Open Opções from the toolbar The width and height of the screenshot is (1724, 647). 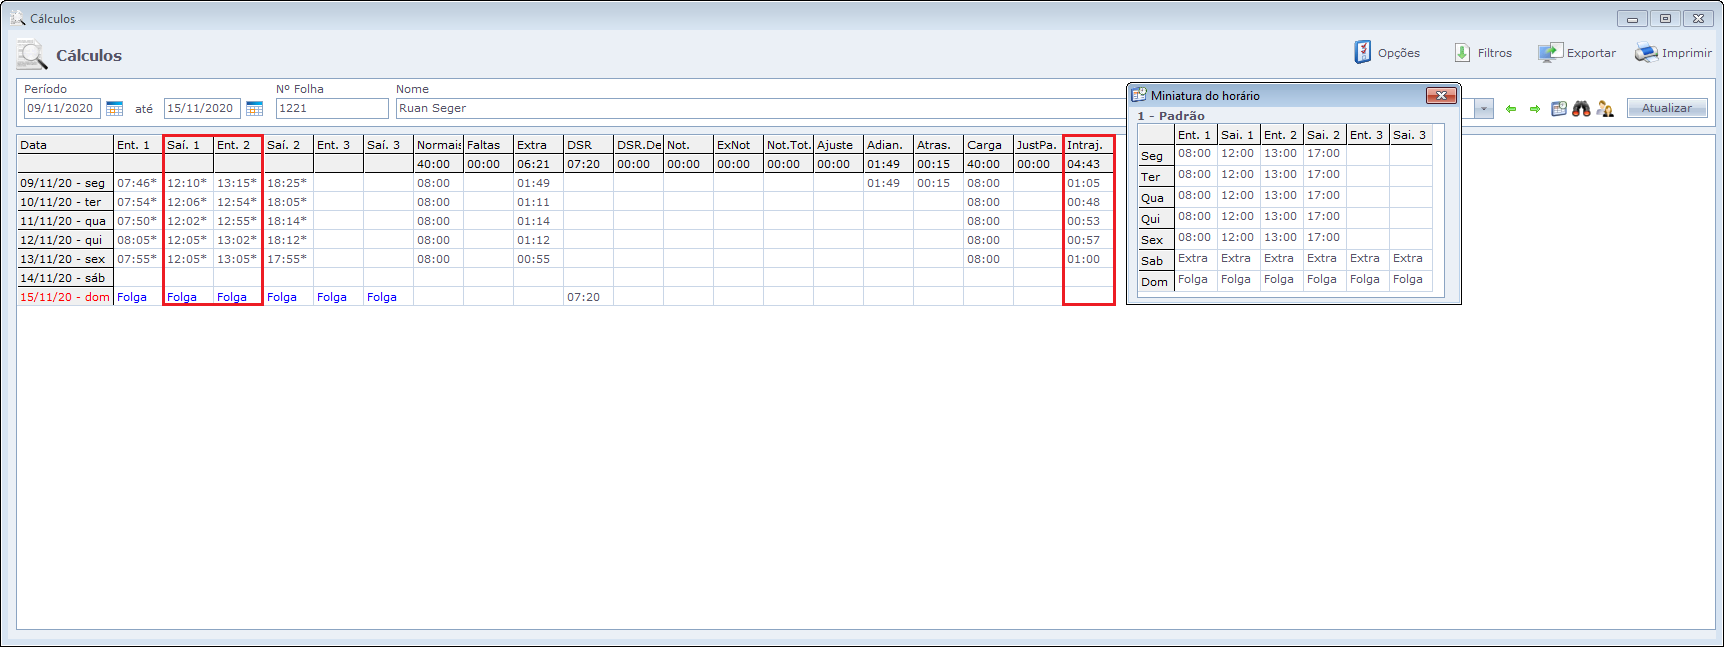(x=1387, y=53)
